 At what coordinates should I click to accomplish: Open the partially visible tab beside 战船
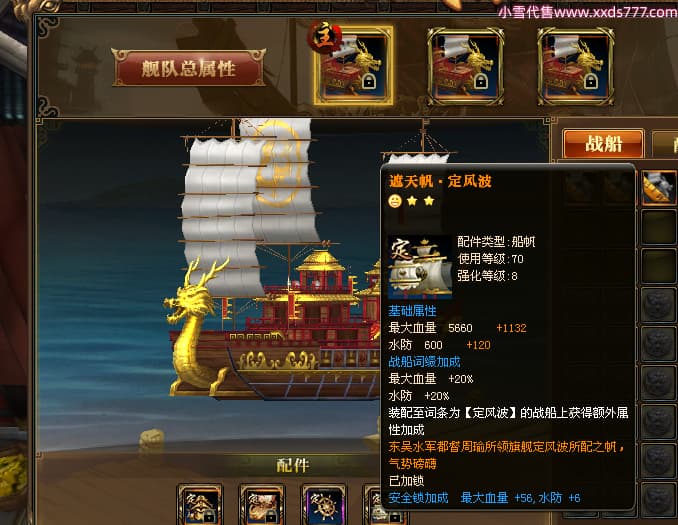(665, 145)
